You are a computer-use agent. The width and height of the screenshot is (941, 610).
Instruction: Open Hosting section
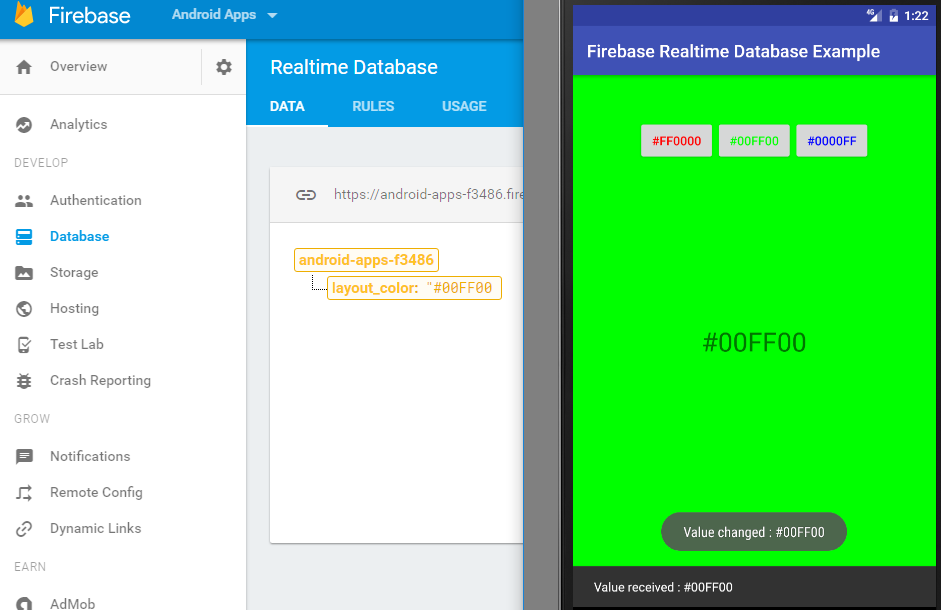(74, 308)
